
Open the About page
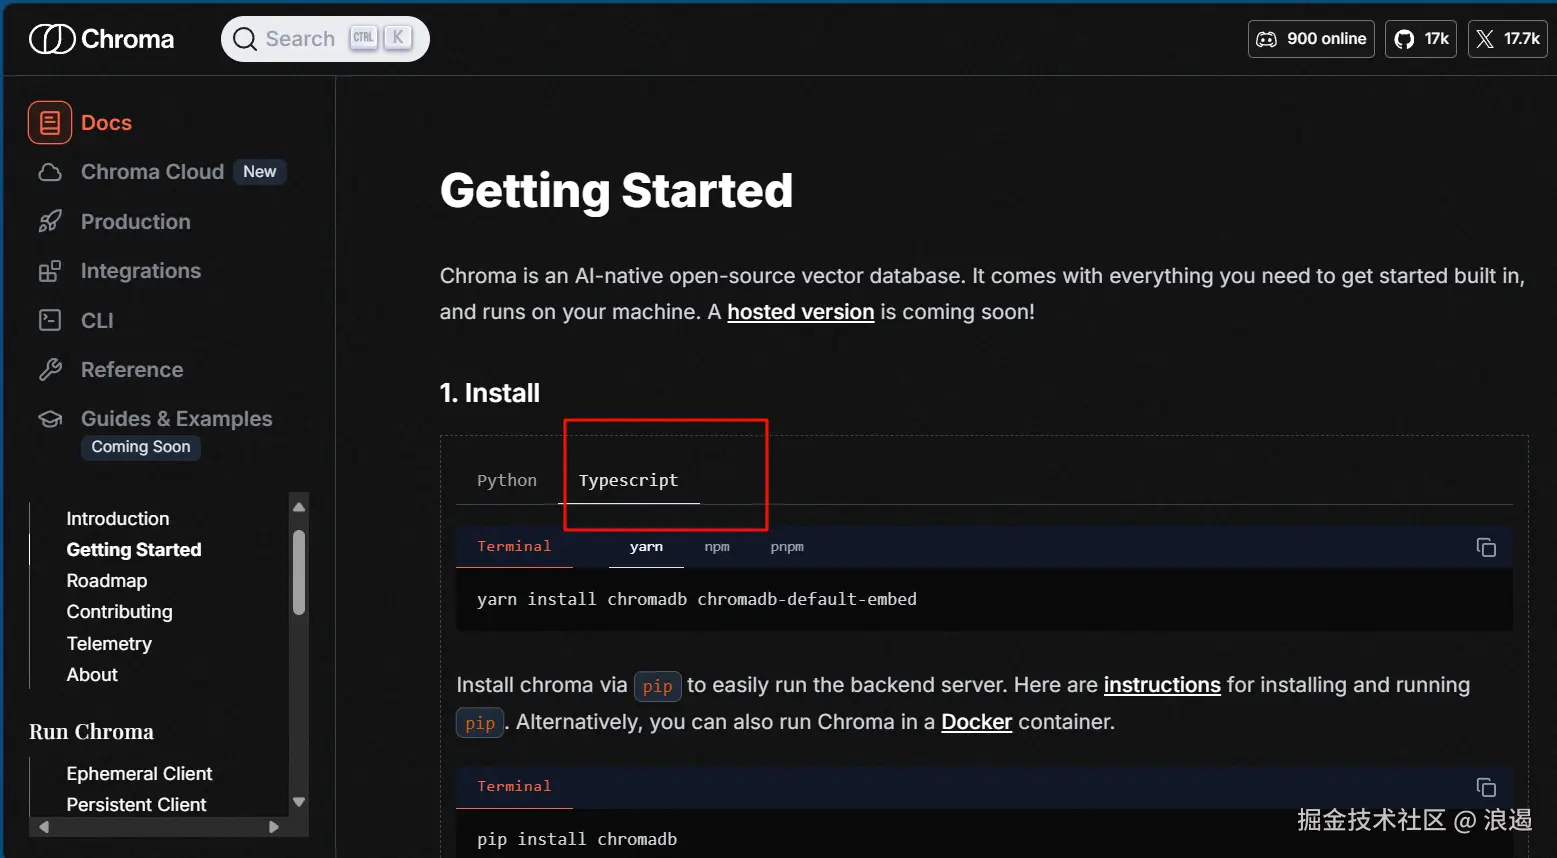[92, 675]
